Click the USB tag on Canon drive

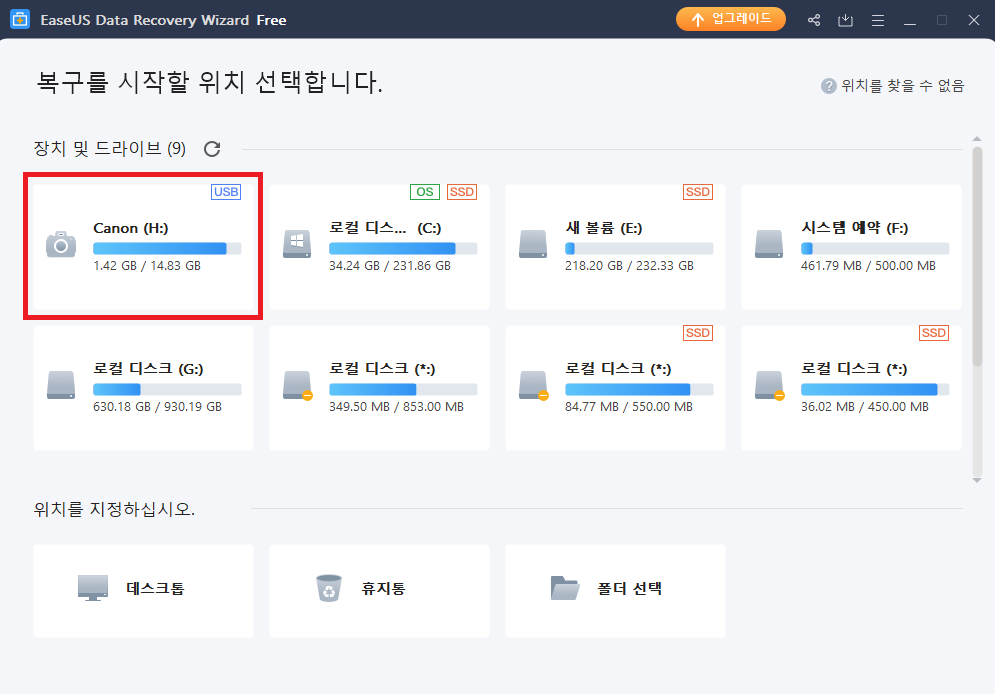226,192
